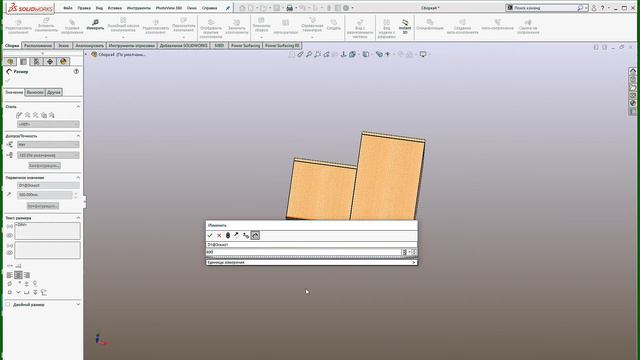Switch to the Сборка command tab
The width and height of the screenshot is (640, 360).
[x=12, y=46]
